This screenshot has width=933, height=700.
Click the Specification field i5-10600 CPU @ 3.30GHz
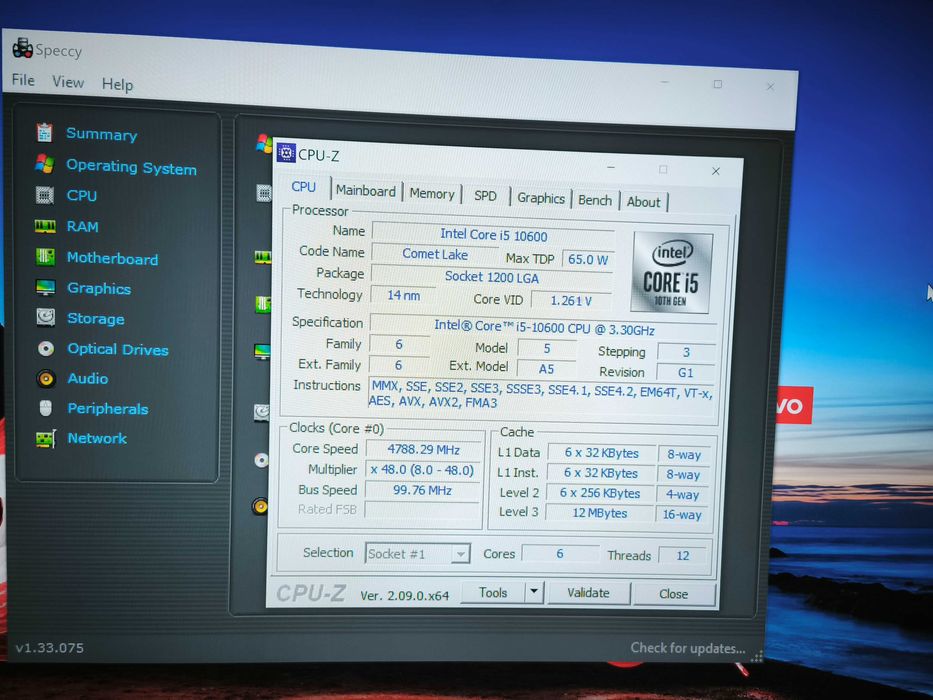click(x=543, y=327)
